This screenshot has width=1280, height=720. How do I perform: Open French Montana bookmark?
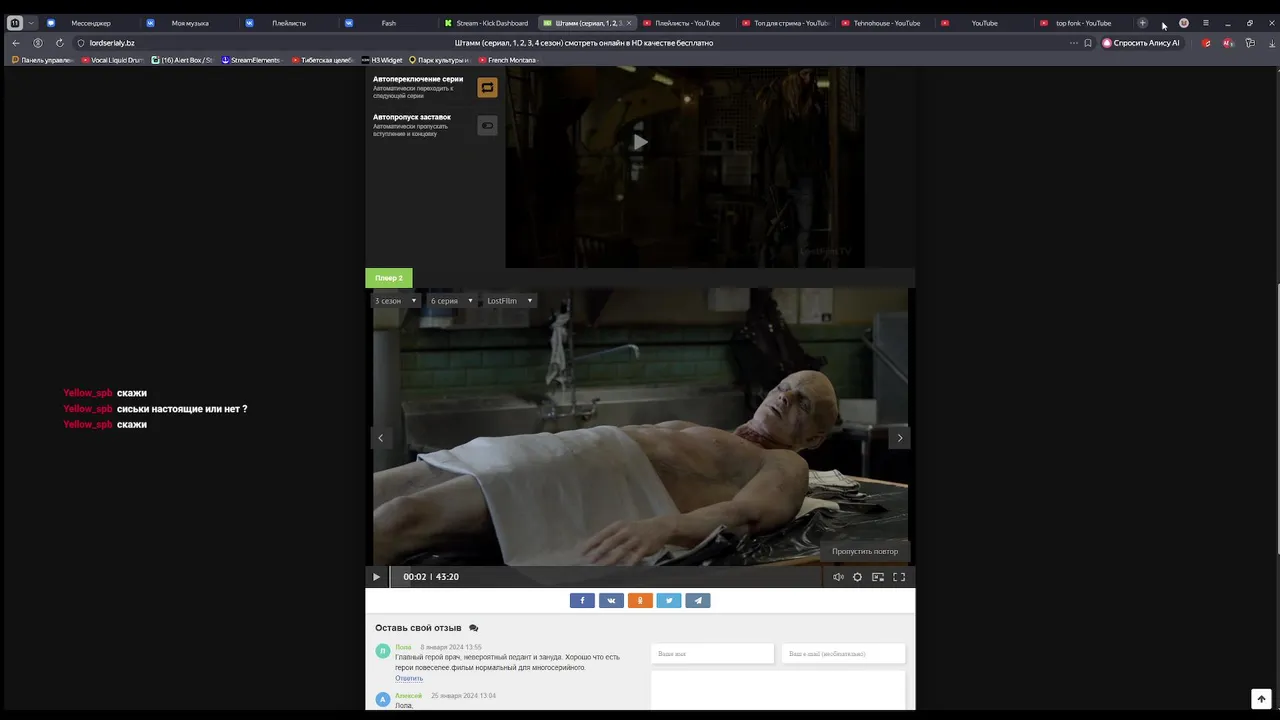click(x=508, y=60)
